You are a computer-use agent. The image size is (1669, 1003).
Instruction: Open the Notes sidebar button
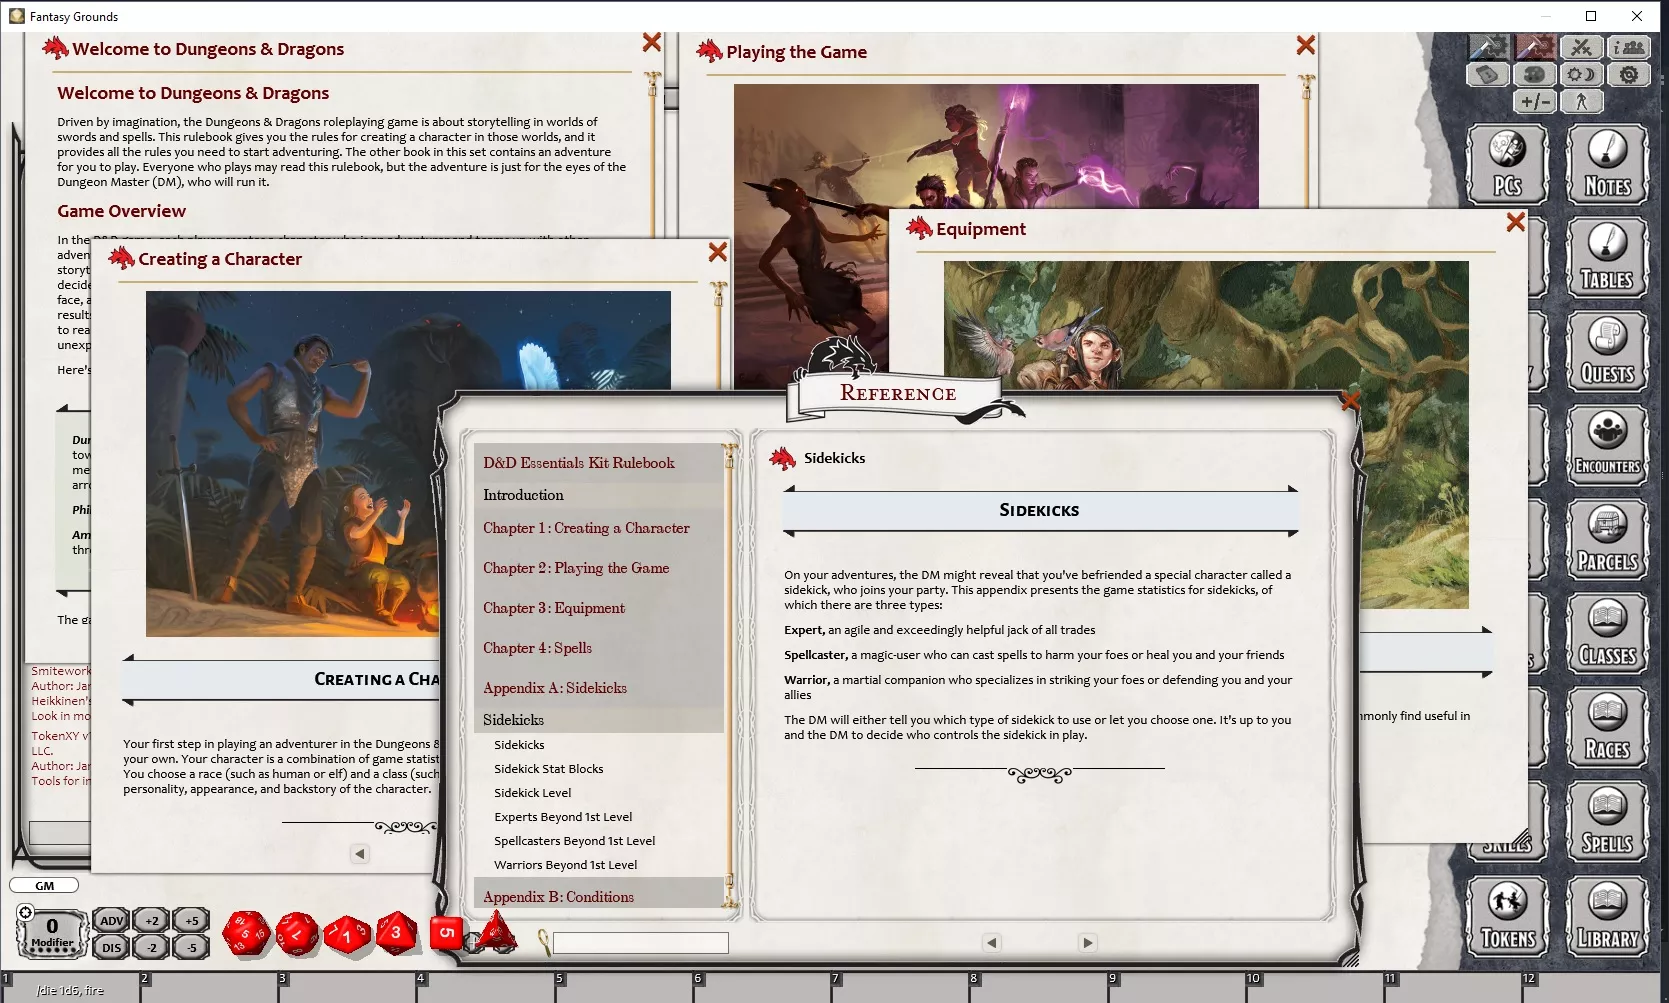tap(1607, 165)
